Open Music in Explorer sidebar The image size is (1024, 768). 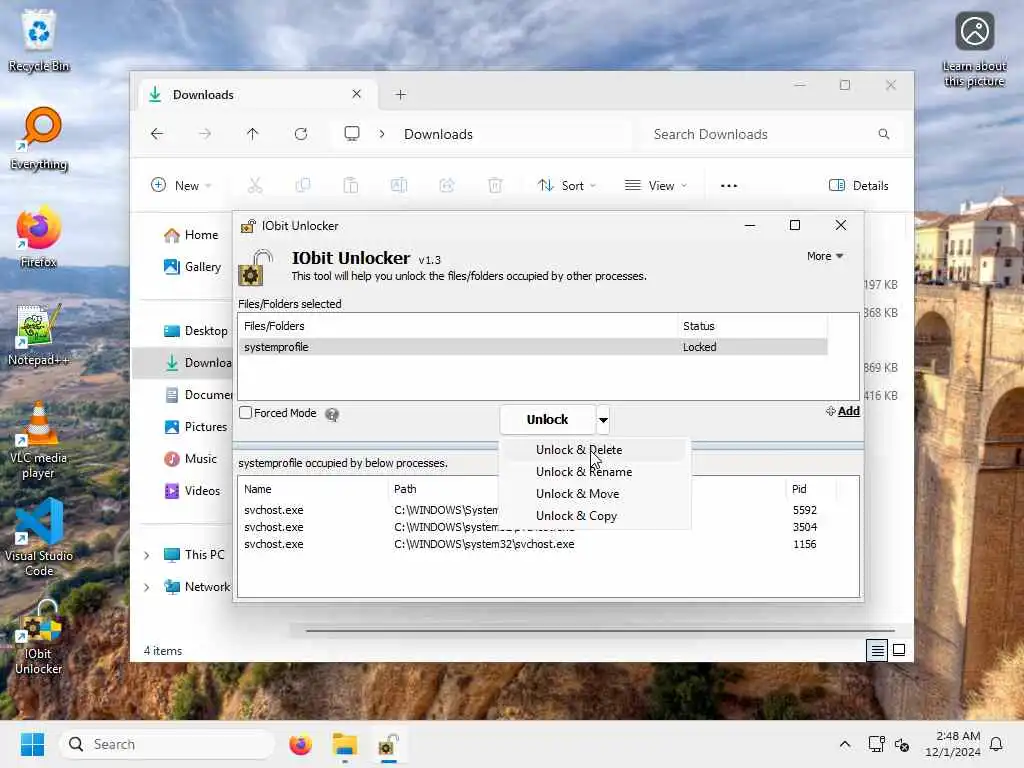(190, 458)
